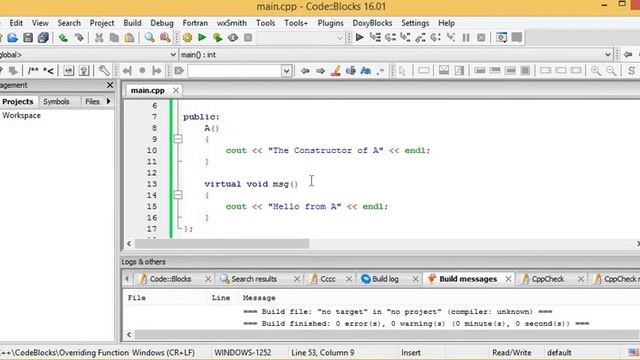Show more Management tabs with the arrow
The image size is (640, 360).
109,101
